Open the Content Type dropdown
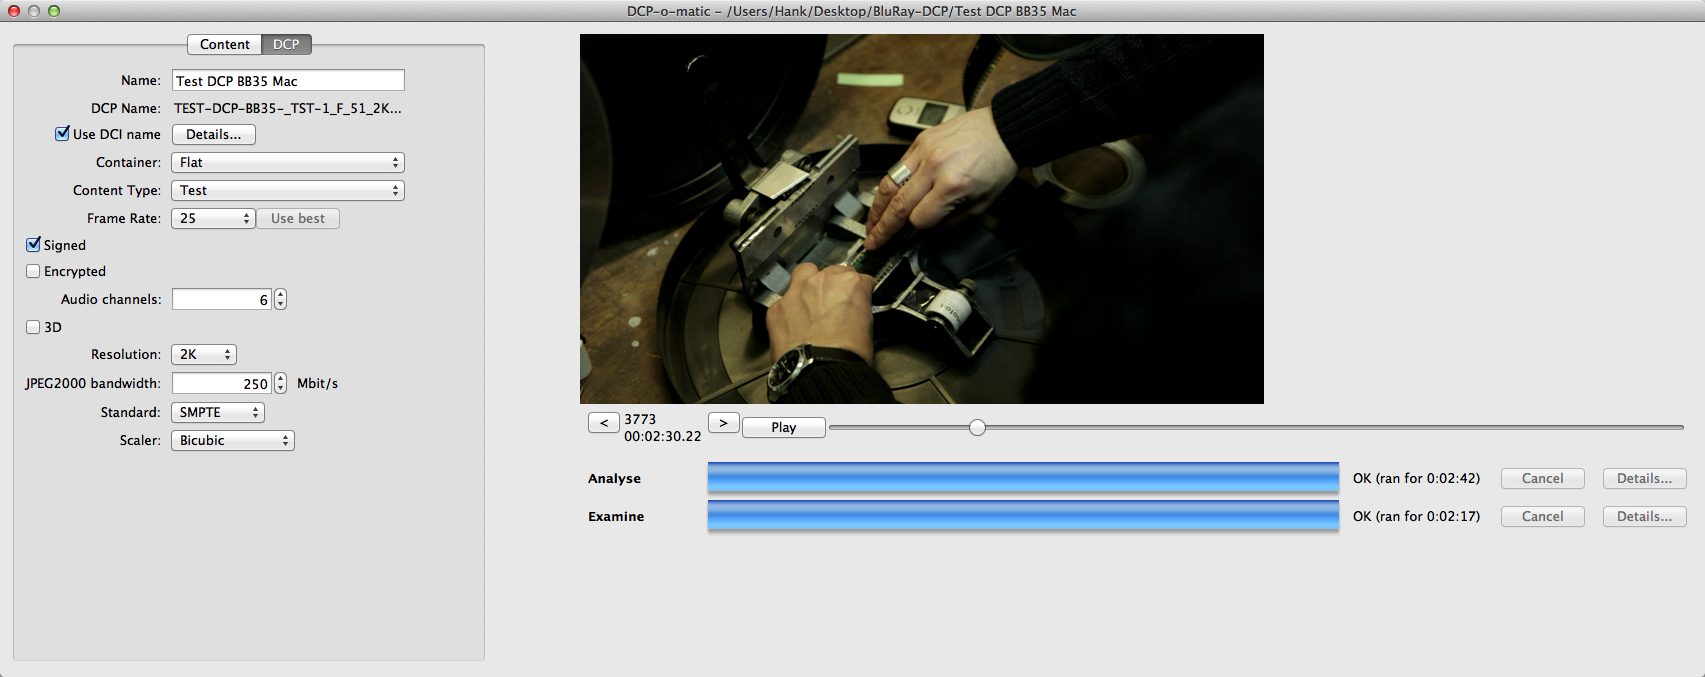The height and width of the screenshot is (677, 1705). (x=288, y=190)
